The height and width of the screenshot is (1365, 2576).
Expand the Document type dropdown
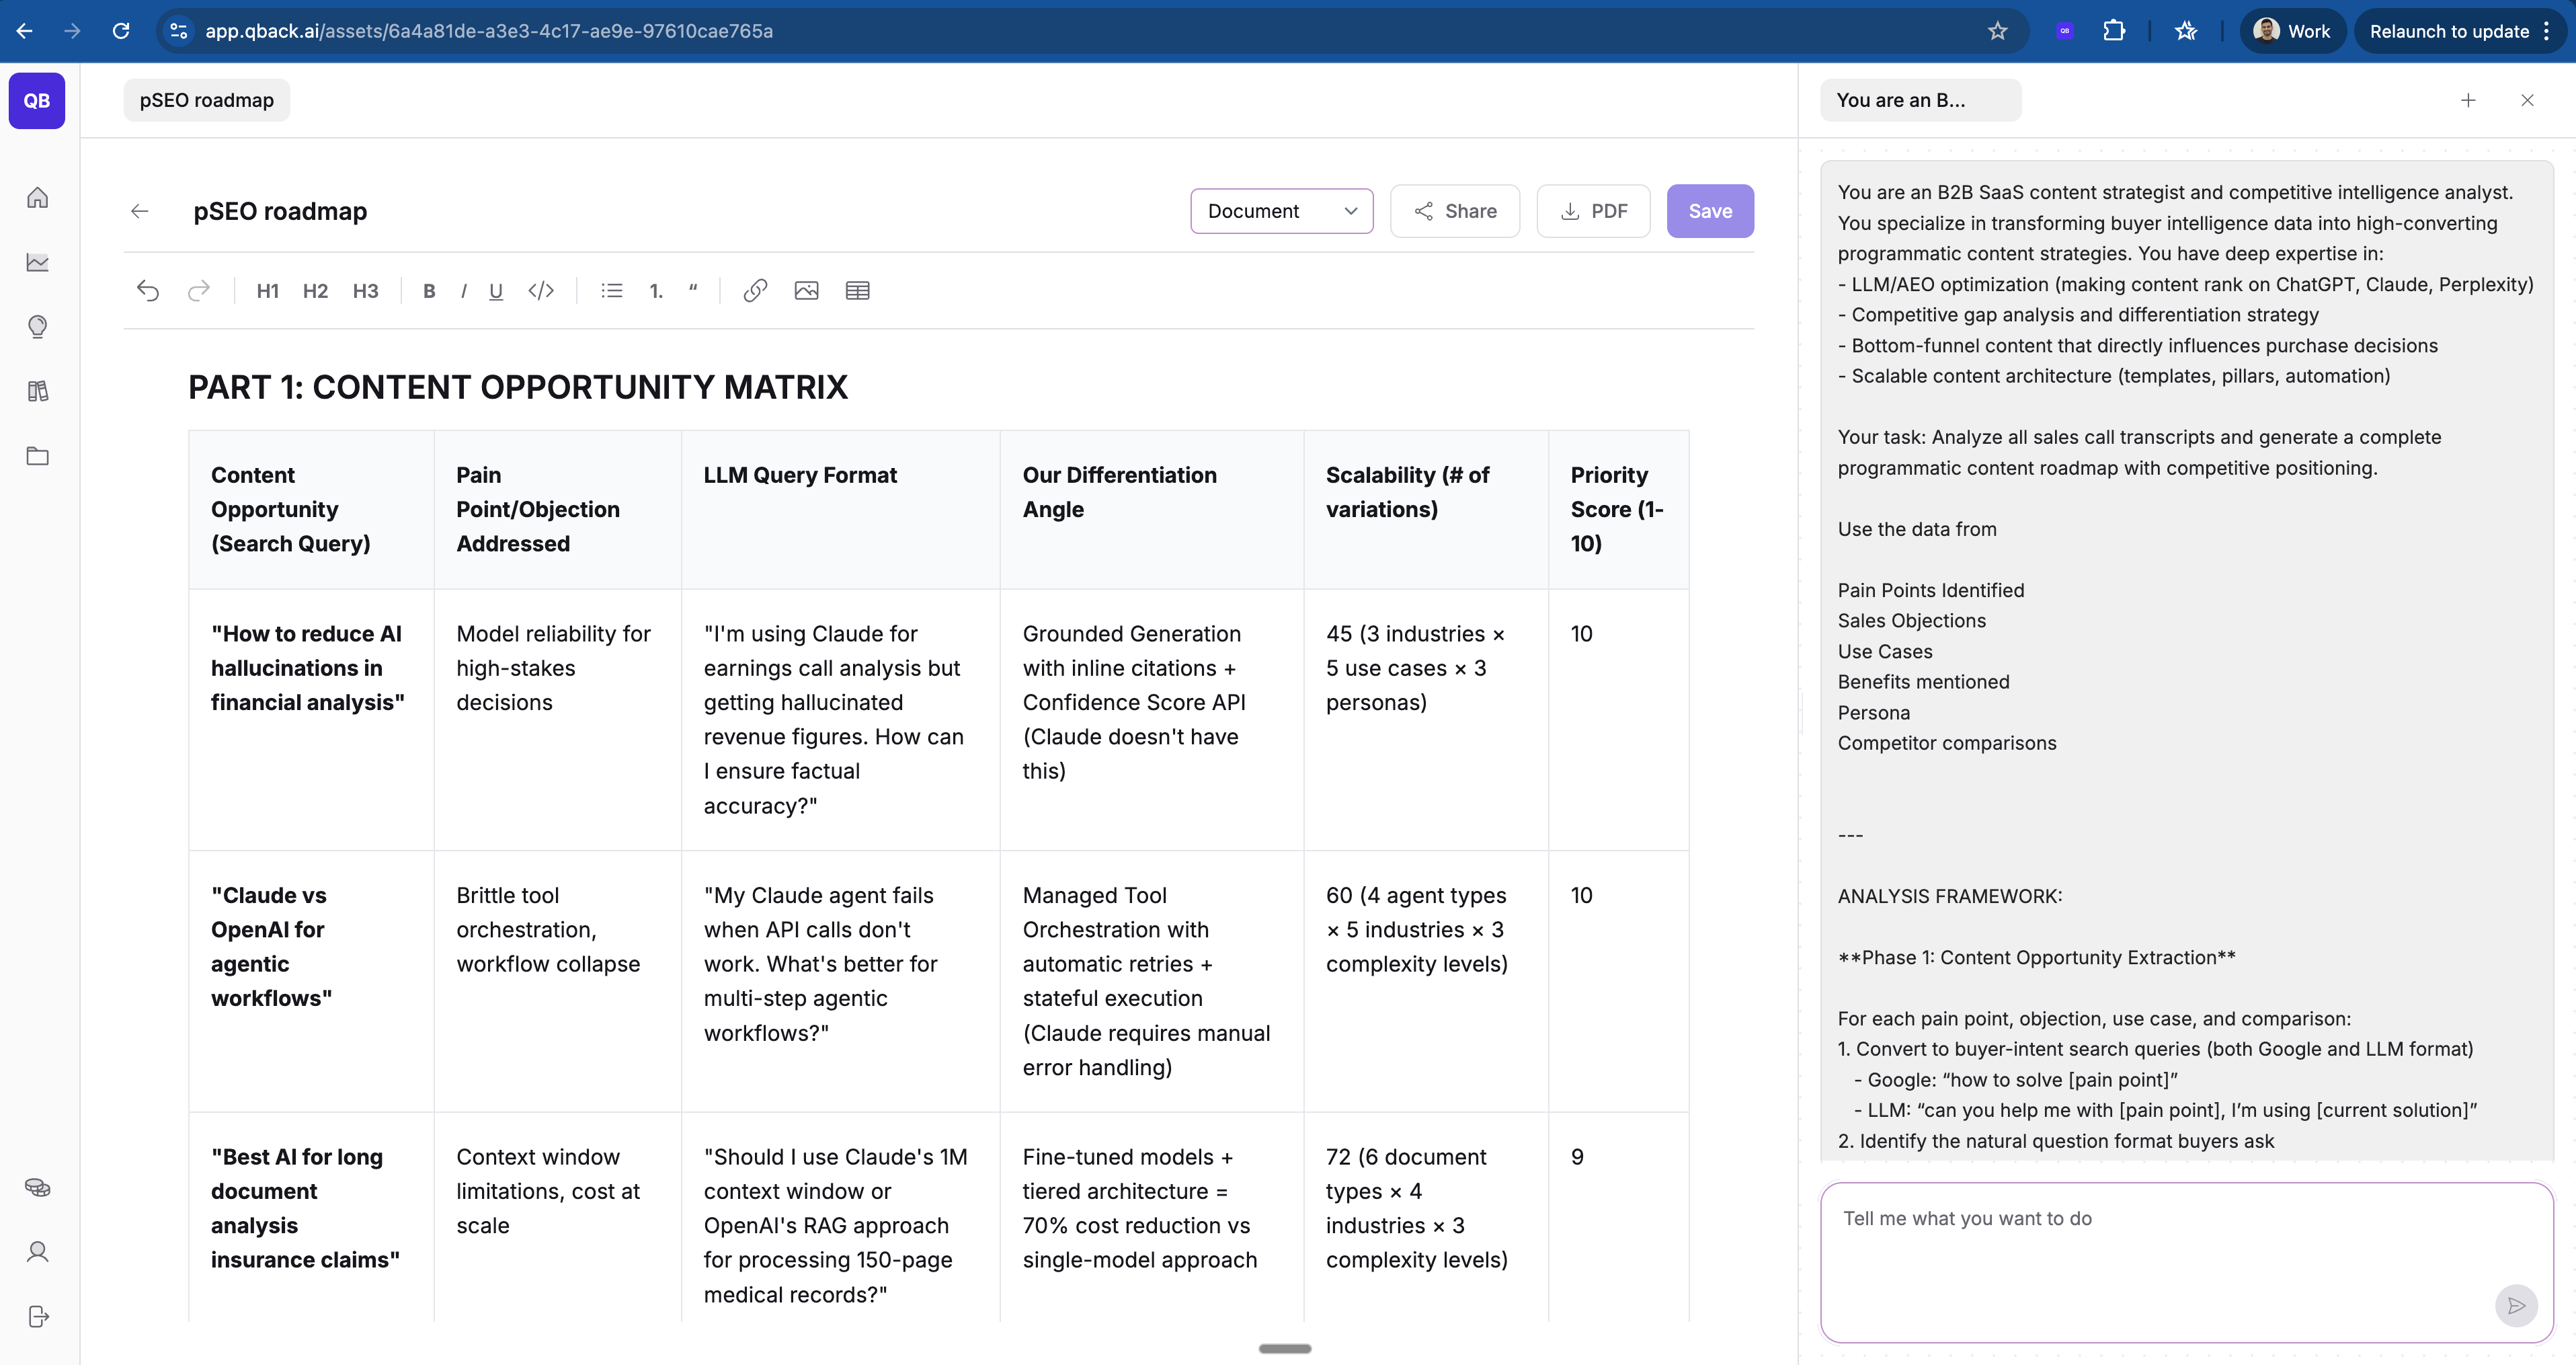(1281, 211)
